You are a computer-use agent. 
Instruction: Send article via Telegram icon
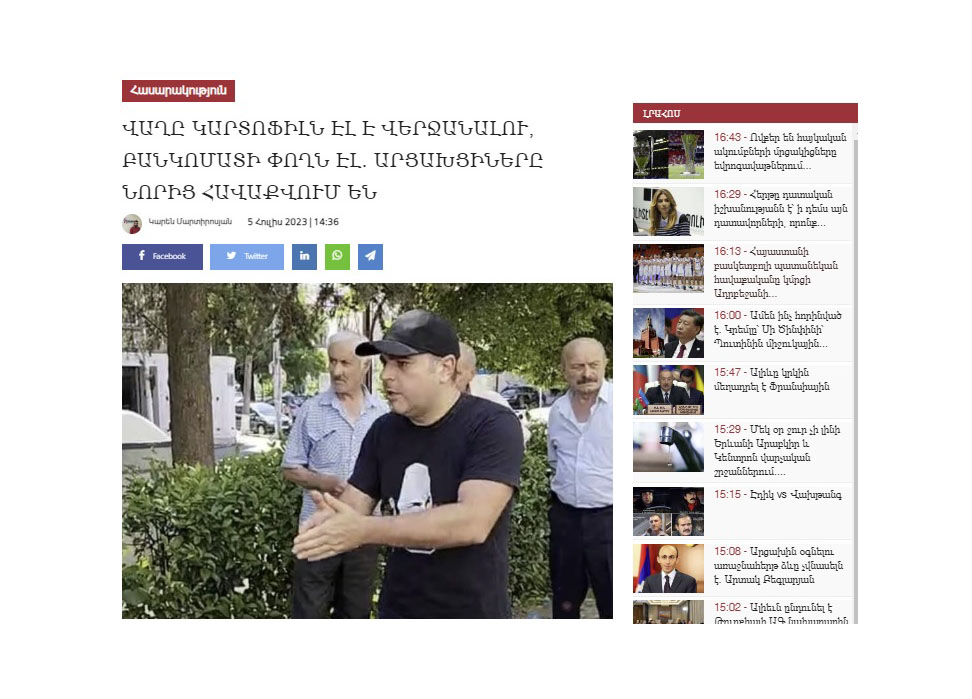370,257
